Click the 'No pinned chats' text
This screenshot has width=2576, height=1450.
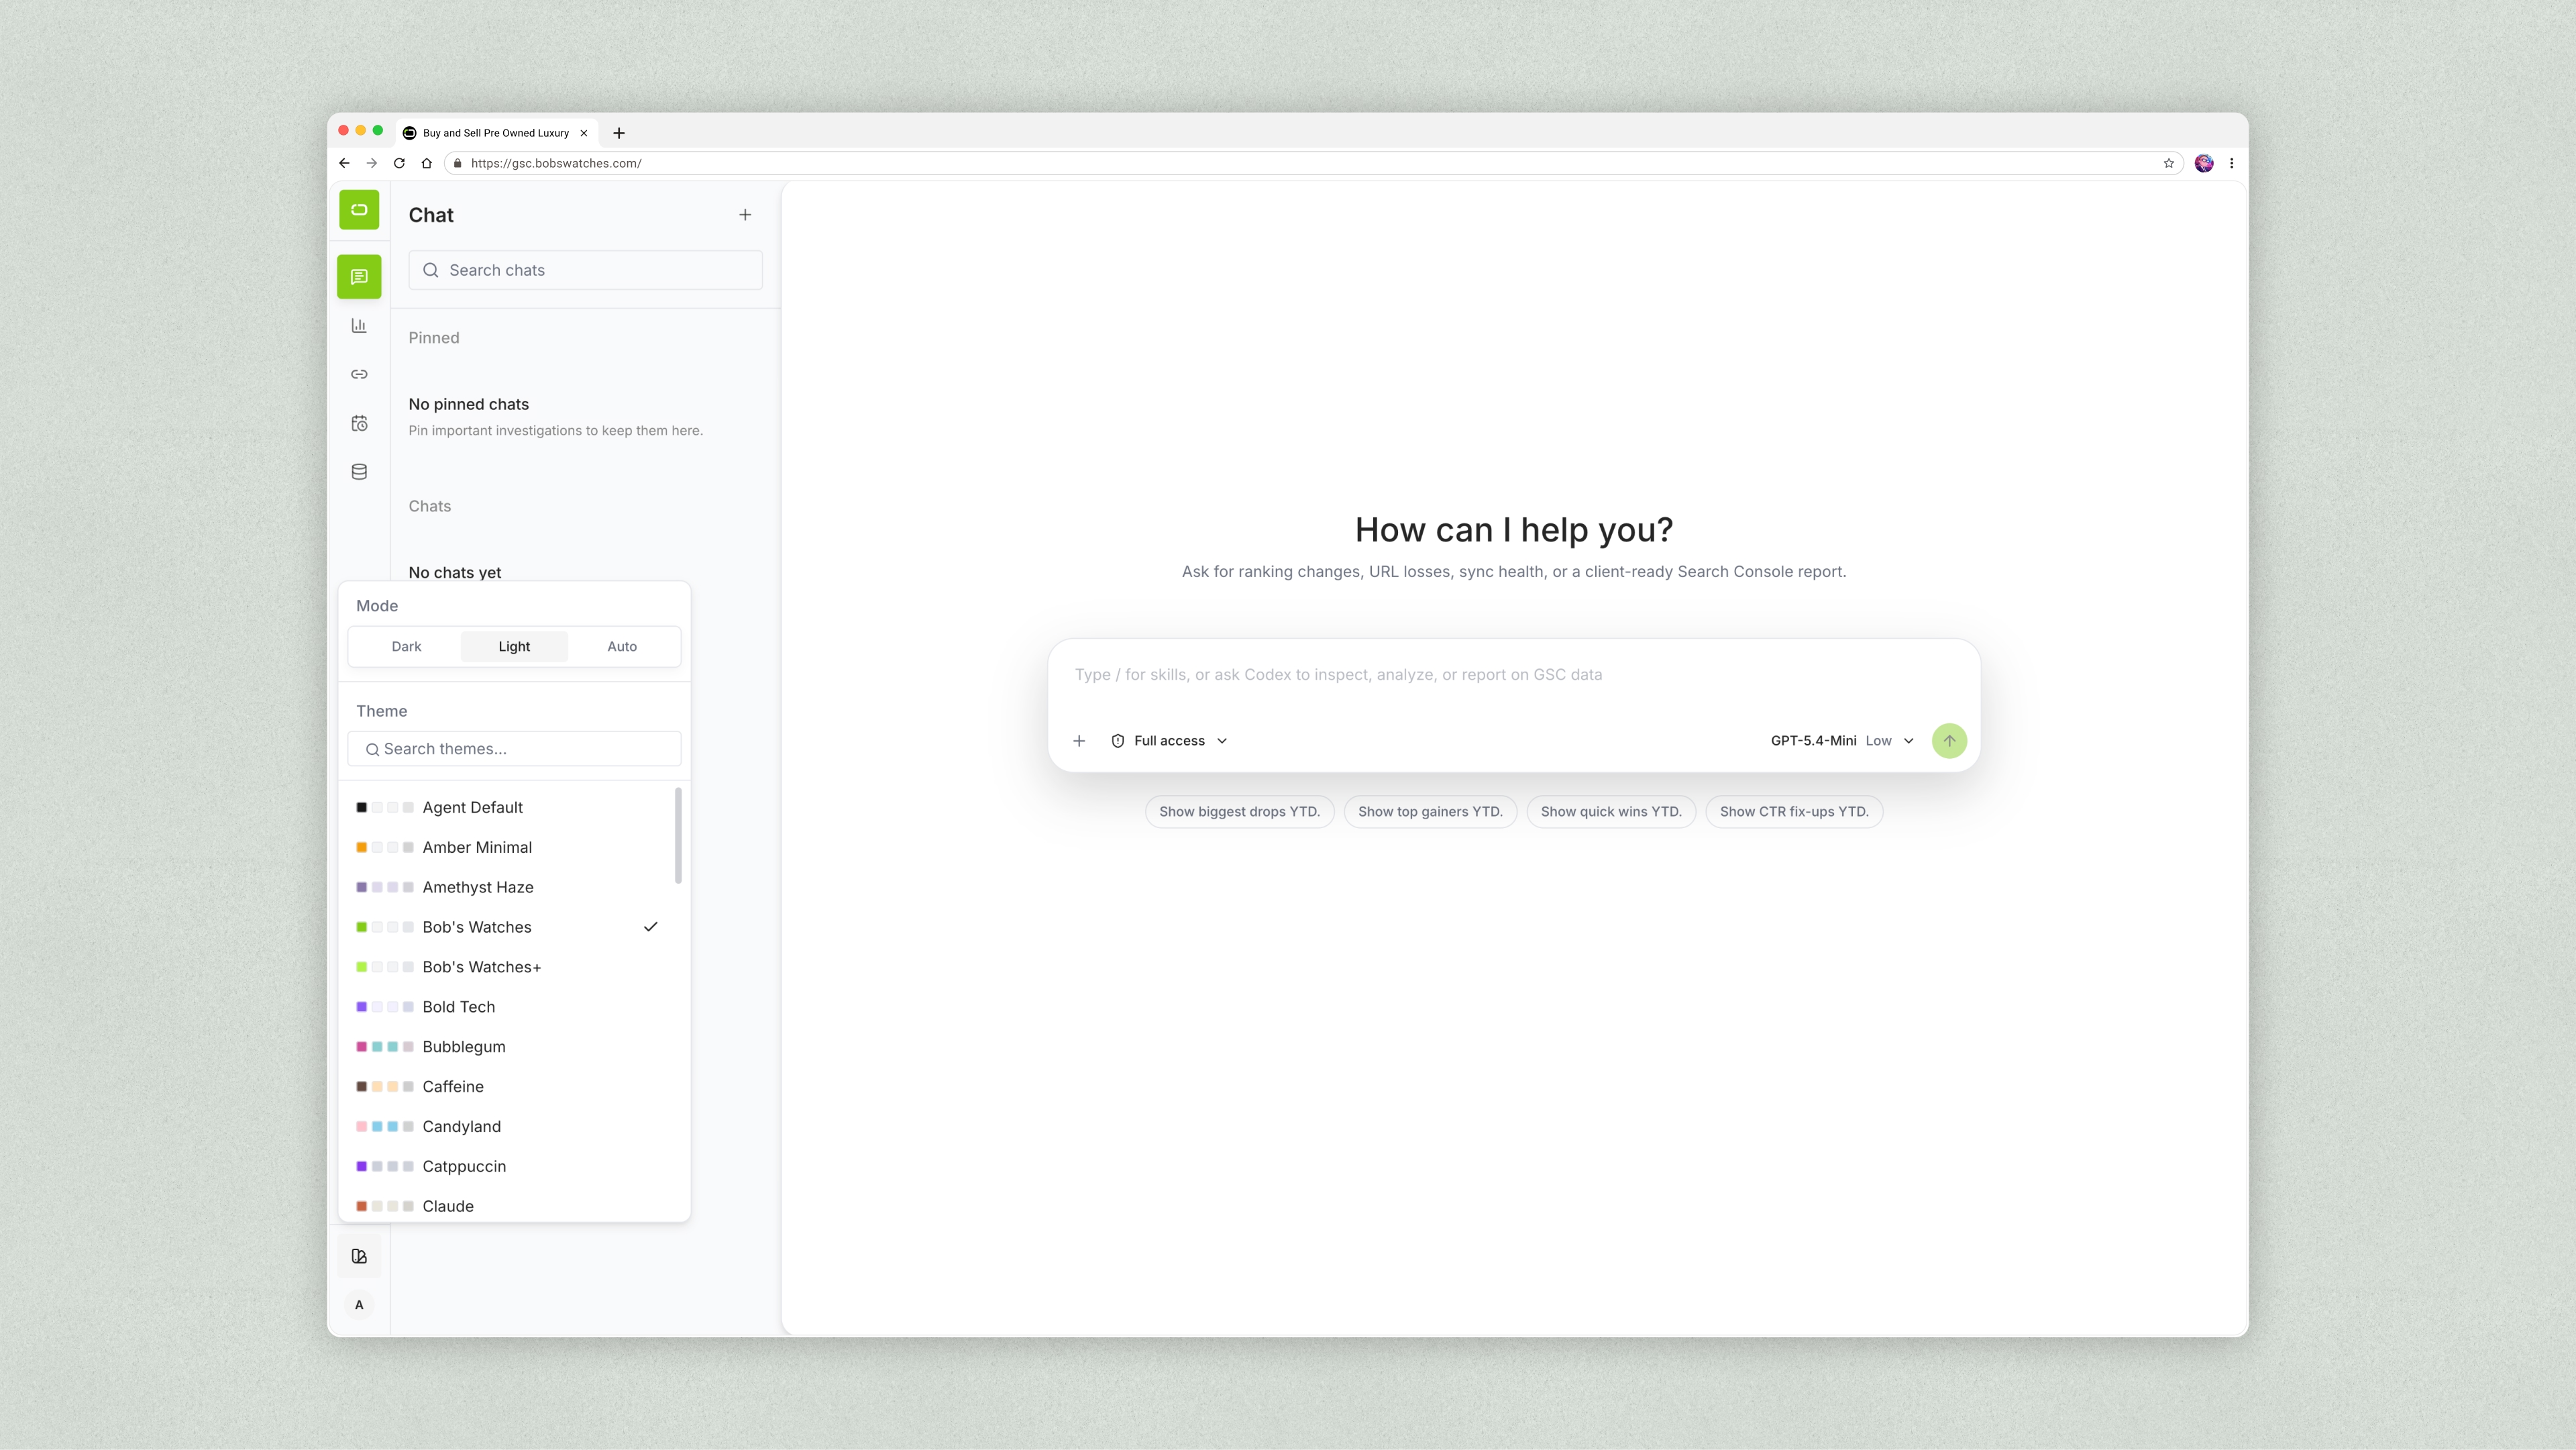pyautogui.click(x=469, y=404)
